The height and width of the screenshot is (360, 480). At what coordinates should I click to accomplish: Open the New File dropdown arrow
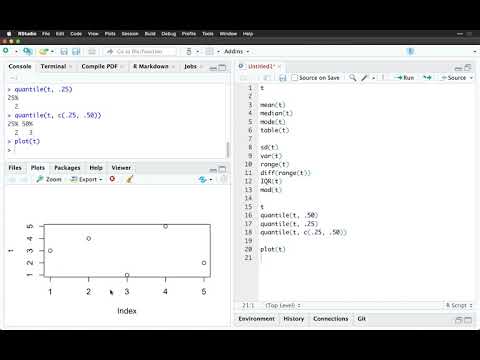(16, 51)
